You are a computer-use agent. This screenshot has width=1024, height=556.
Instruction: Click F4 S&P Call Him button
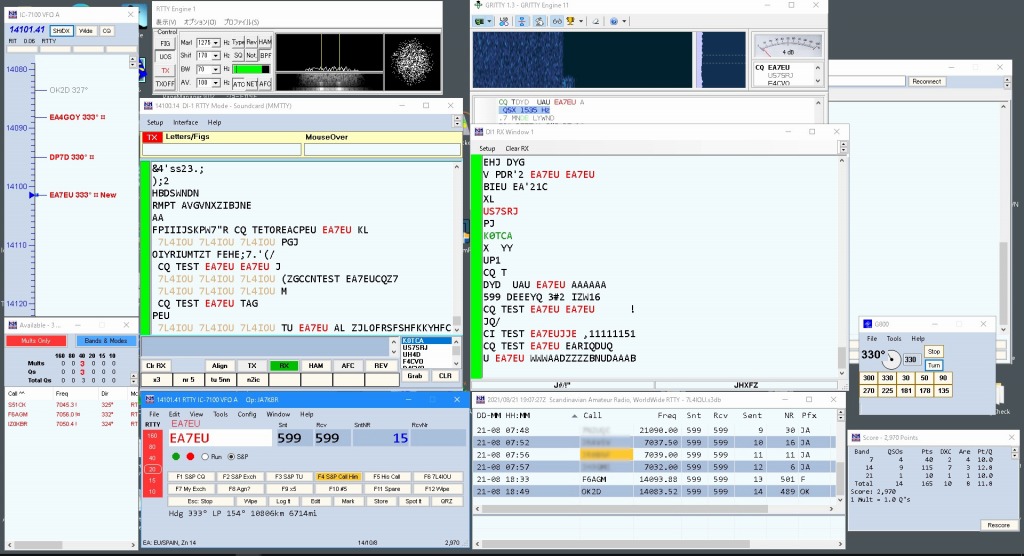(x=338, y=477)
